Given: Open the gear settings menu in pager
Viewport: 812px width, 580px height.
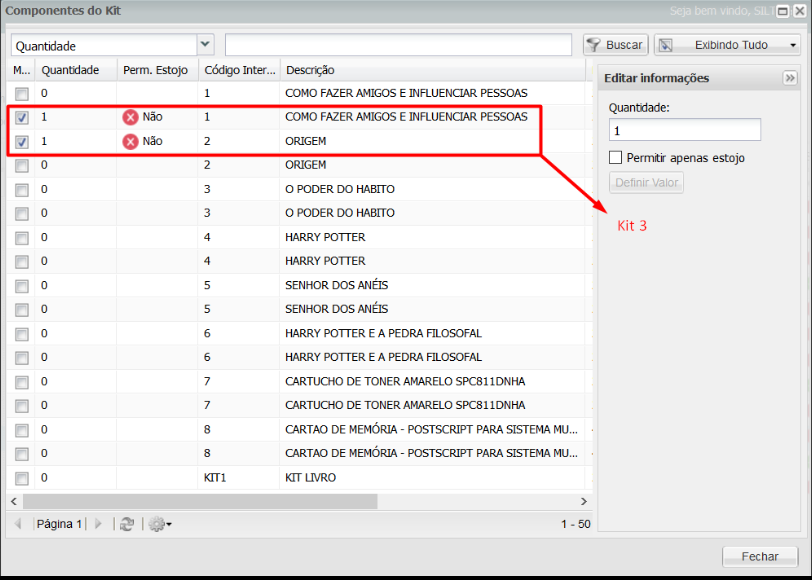Looking at the screenshot, I should (160, 524).
